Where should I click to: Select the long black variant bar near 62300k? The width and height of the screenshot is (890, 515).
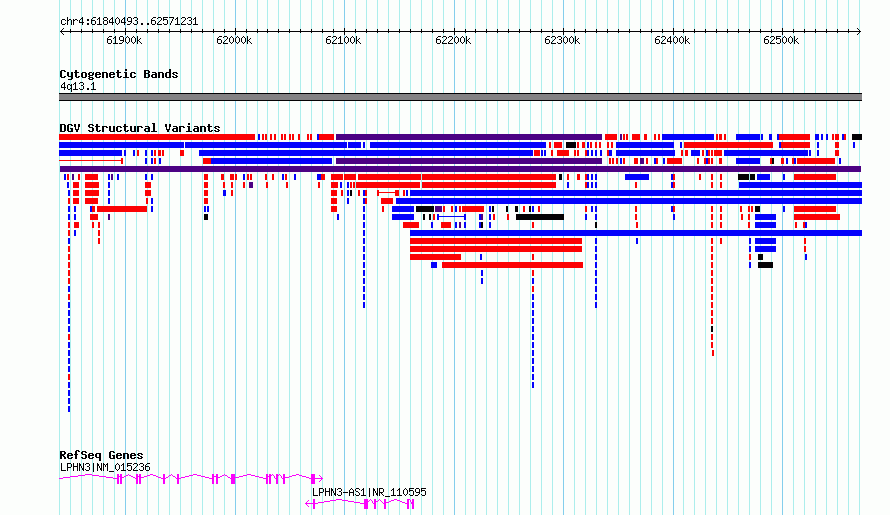pyautogui.click(x=539, y=217)
